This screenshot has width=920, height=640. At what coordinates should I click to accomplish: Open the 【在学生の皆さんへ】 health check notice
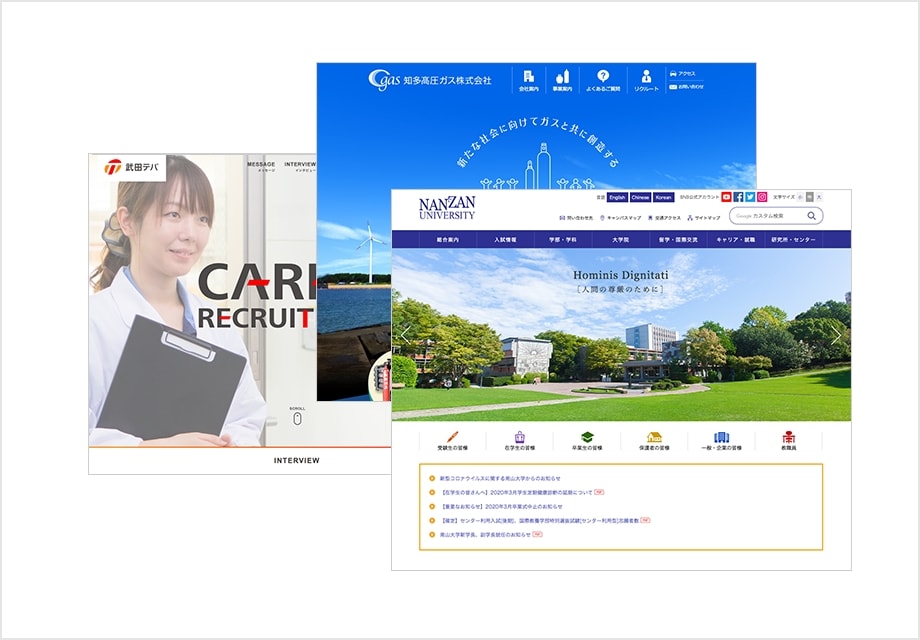[x=517, y=492]
